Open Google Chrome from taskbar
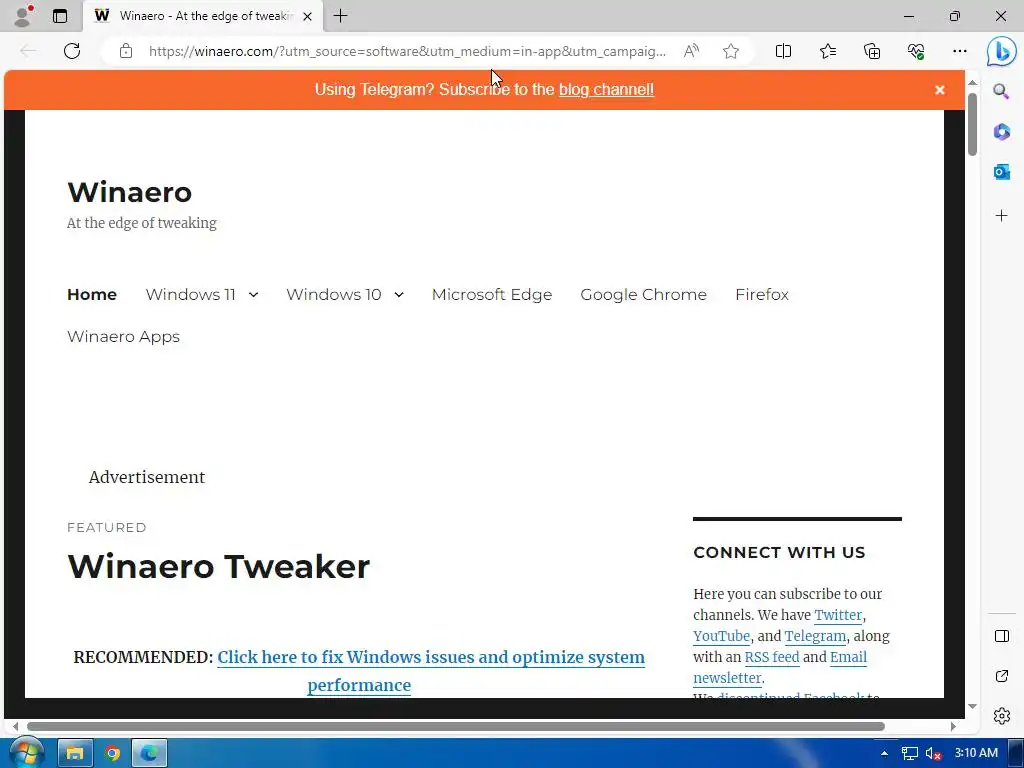 [x=112, y=753]
